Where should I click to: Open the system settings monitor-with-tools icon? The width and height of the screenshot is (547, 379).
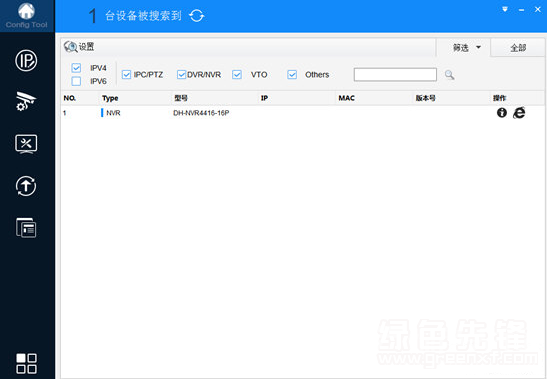tap(26, 143)
